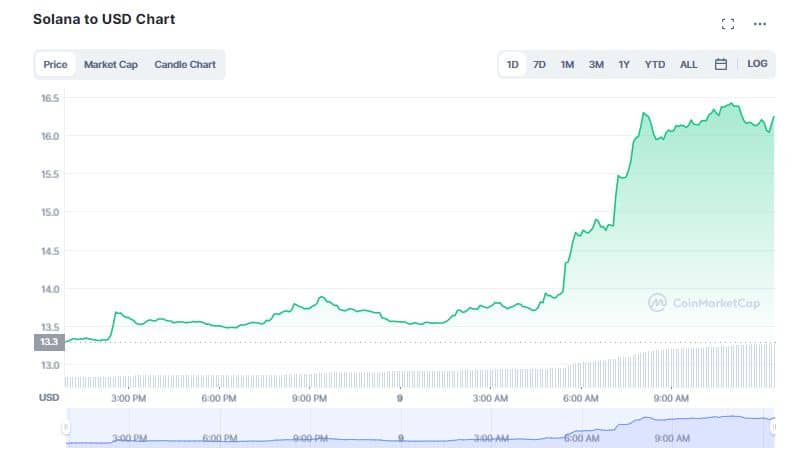Click the left handle of range navigator
Image resolution: width=802 pixels, height=454 pixels.
tap(65, 427)
